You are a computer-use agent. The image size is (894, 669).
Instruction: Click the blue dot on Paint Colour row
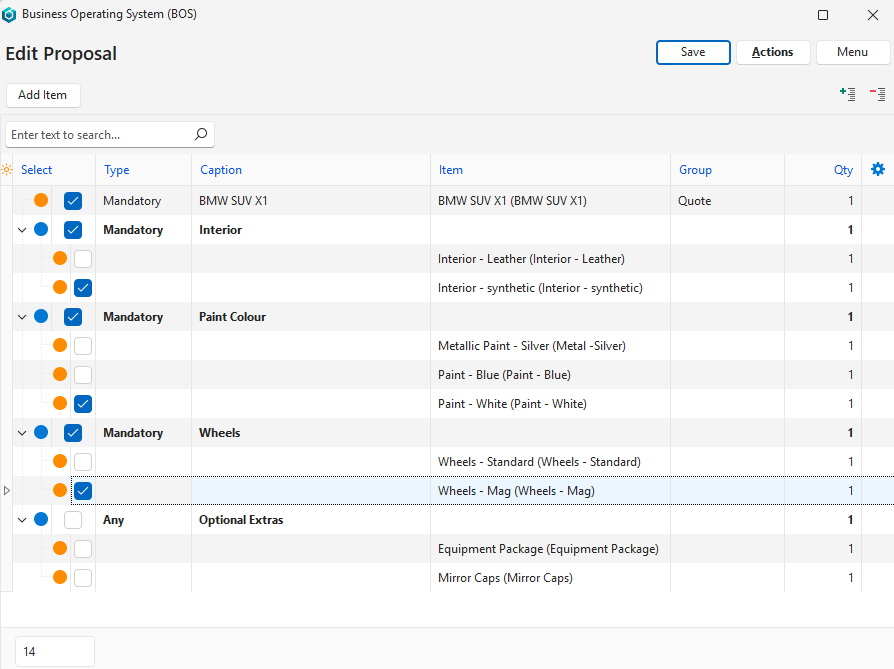point(41,317)
